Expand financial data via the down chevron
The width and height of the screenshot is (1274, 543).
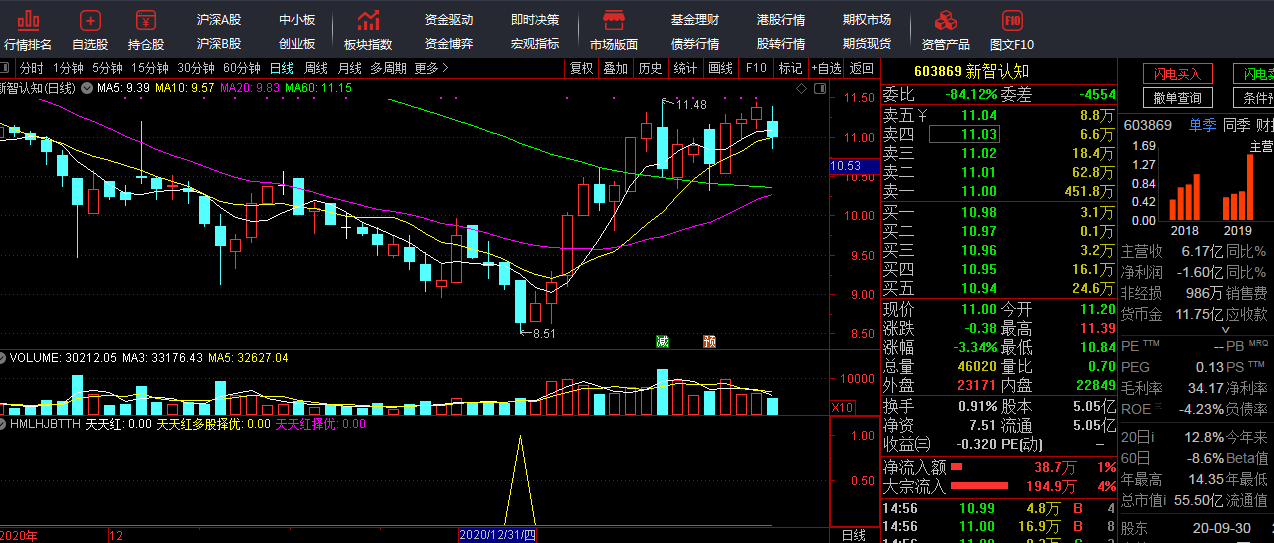coord(1226,329)
